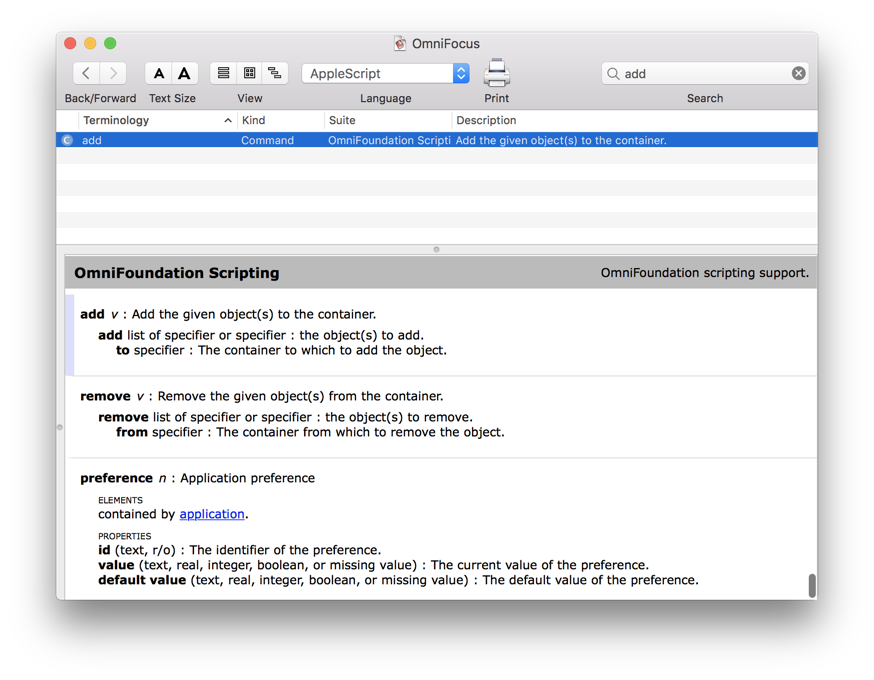Clear the search field text
Image resolution: width=874 pixels, height=680 pixels.
[x=798, y=73]
